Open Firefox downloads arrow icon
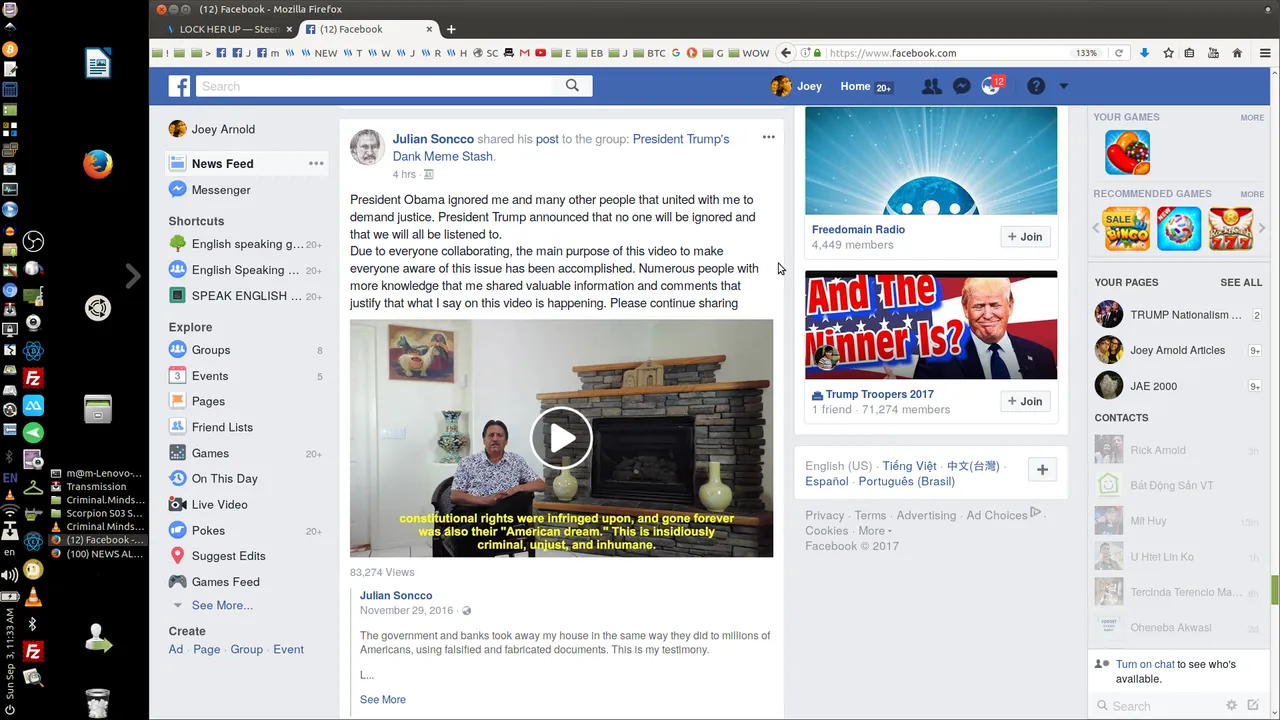Image resolution: width=1280 pixels, height=720 pixels. tap(1145, 53)
